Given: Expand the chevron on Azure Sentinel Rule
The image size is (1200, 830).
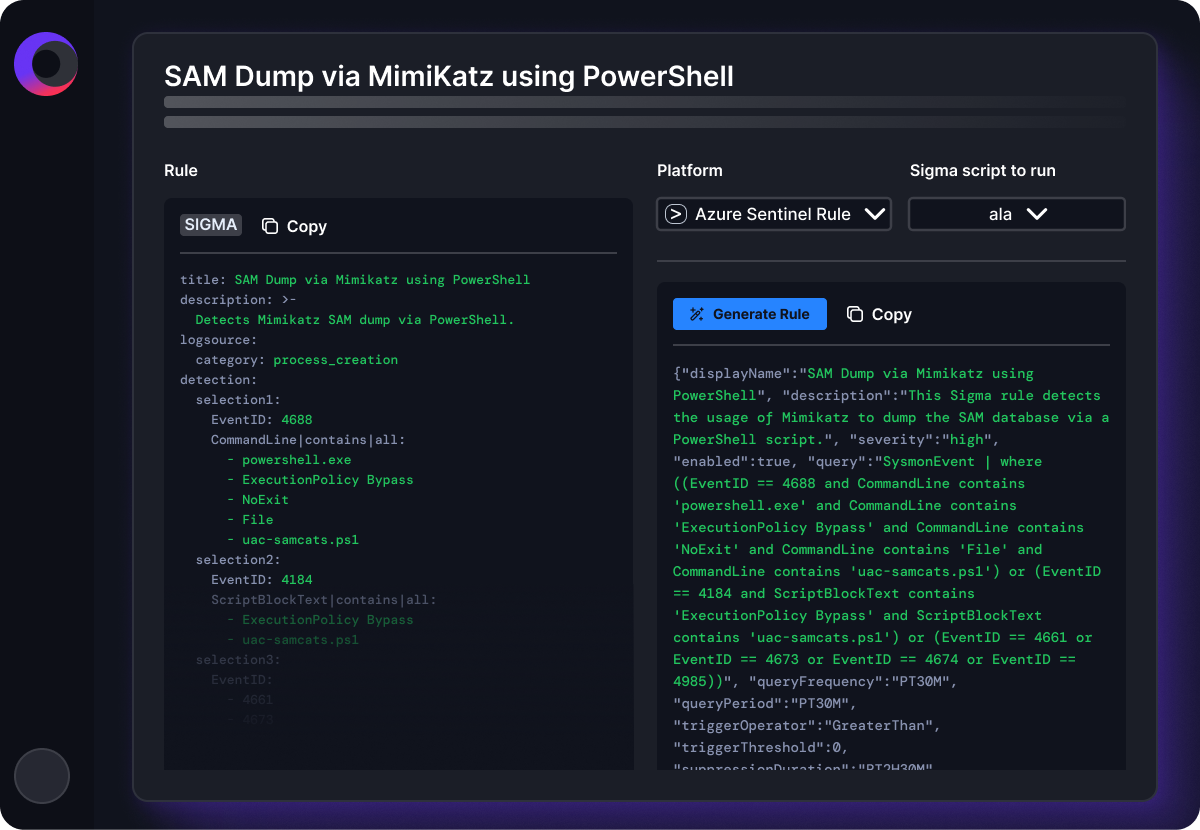Looking at the screenshot, I should pos(874,214).
